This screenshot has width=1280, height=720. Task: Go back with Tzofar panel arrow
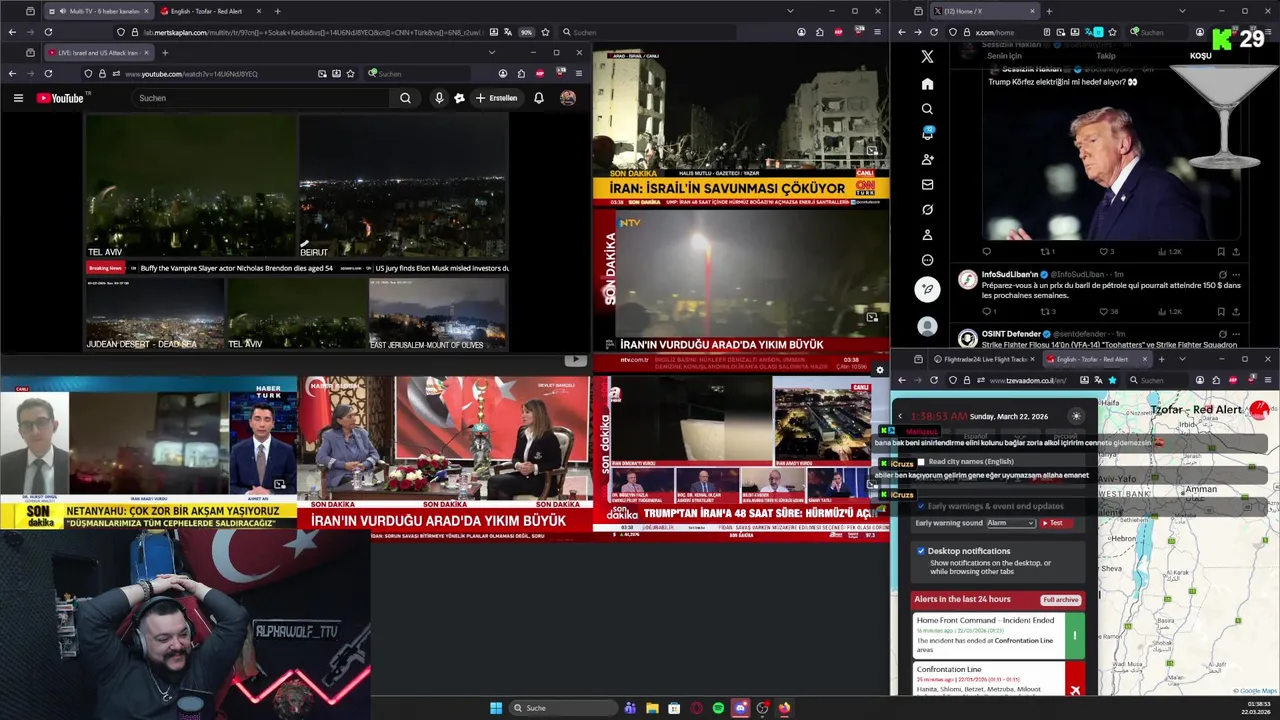899,416
